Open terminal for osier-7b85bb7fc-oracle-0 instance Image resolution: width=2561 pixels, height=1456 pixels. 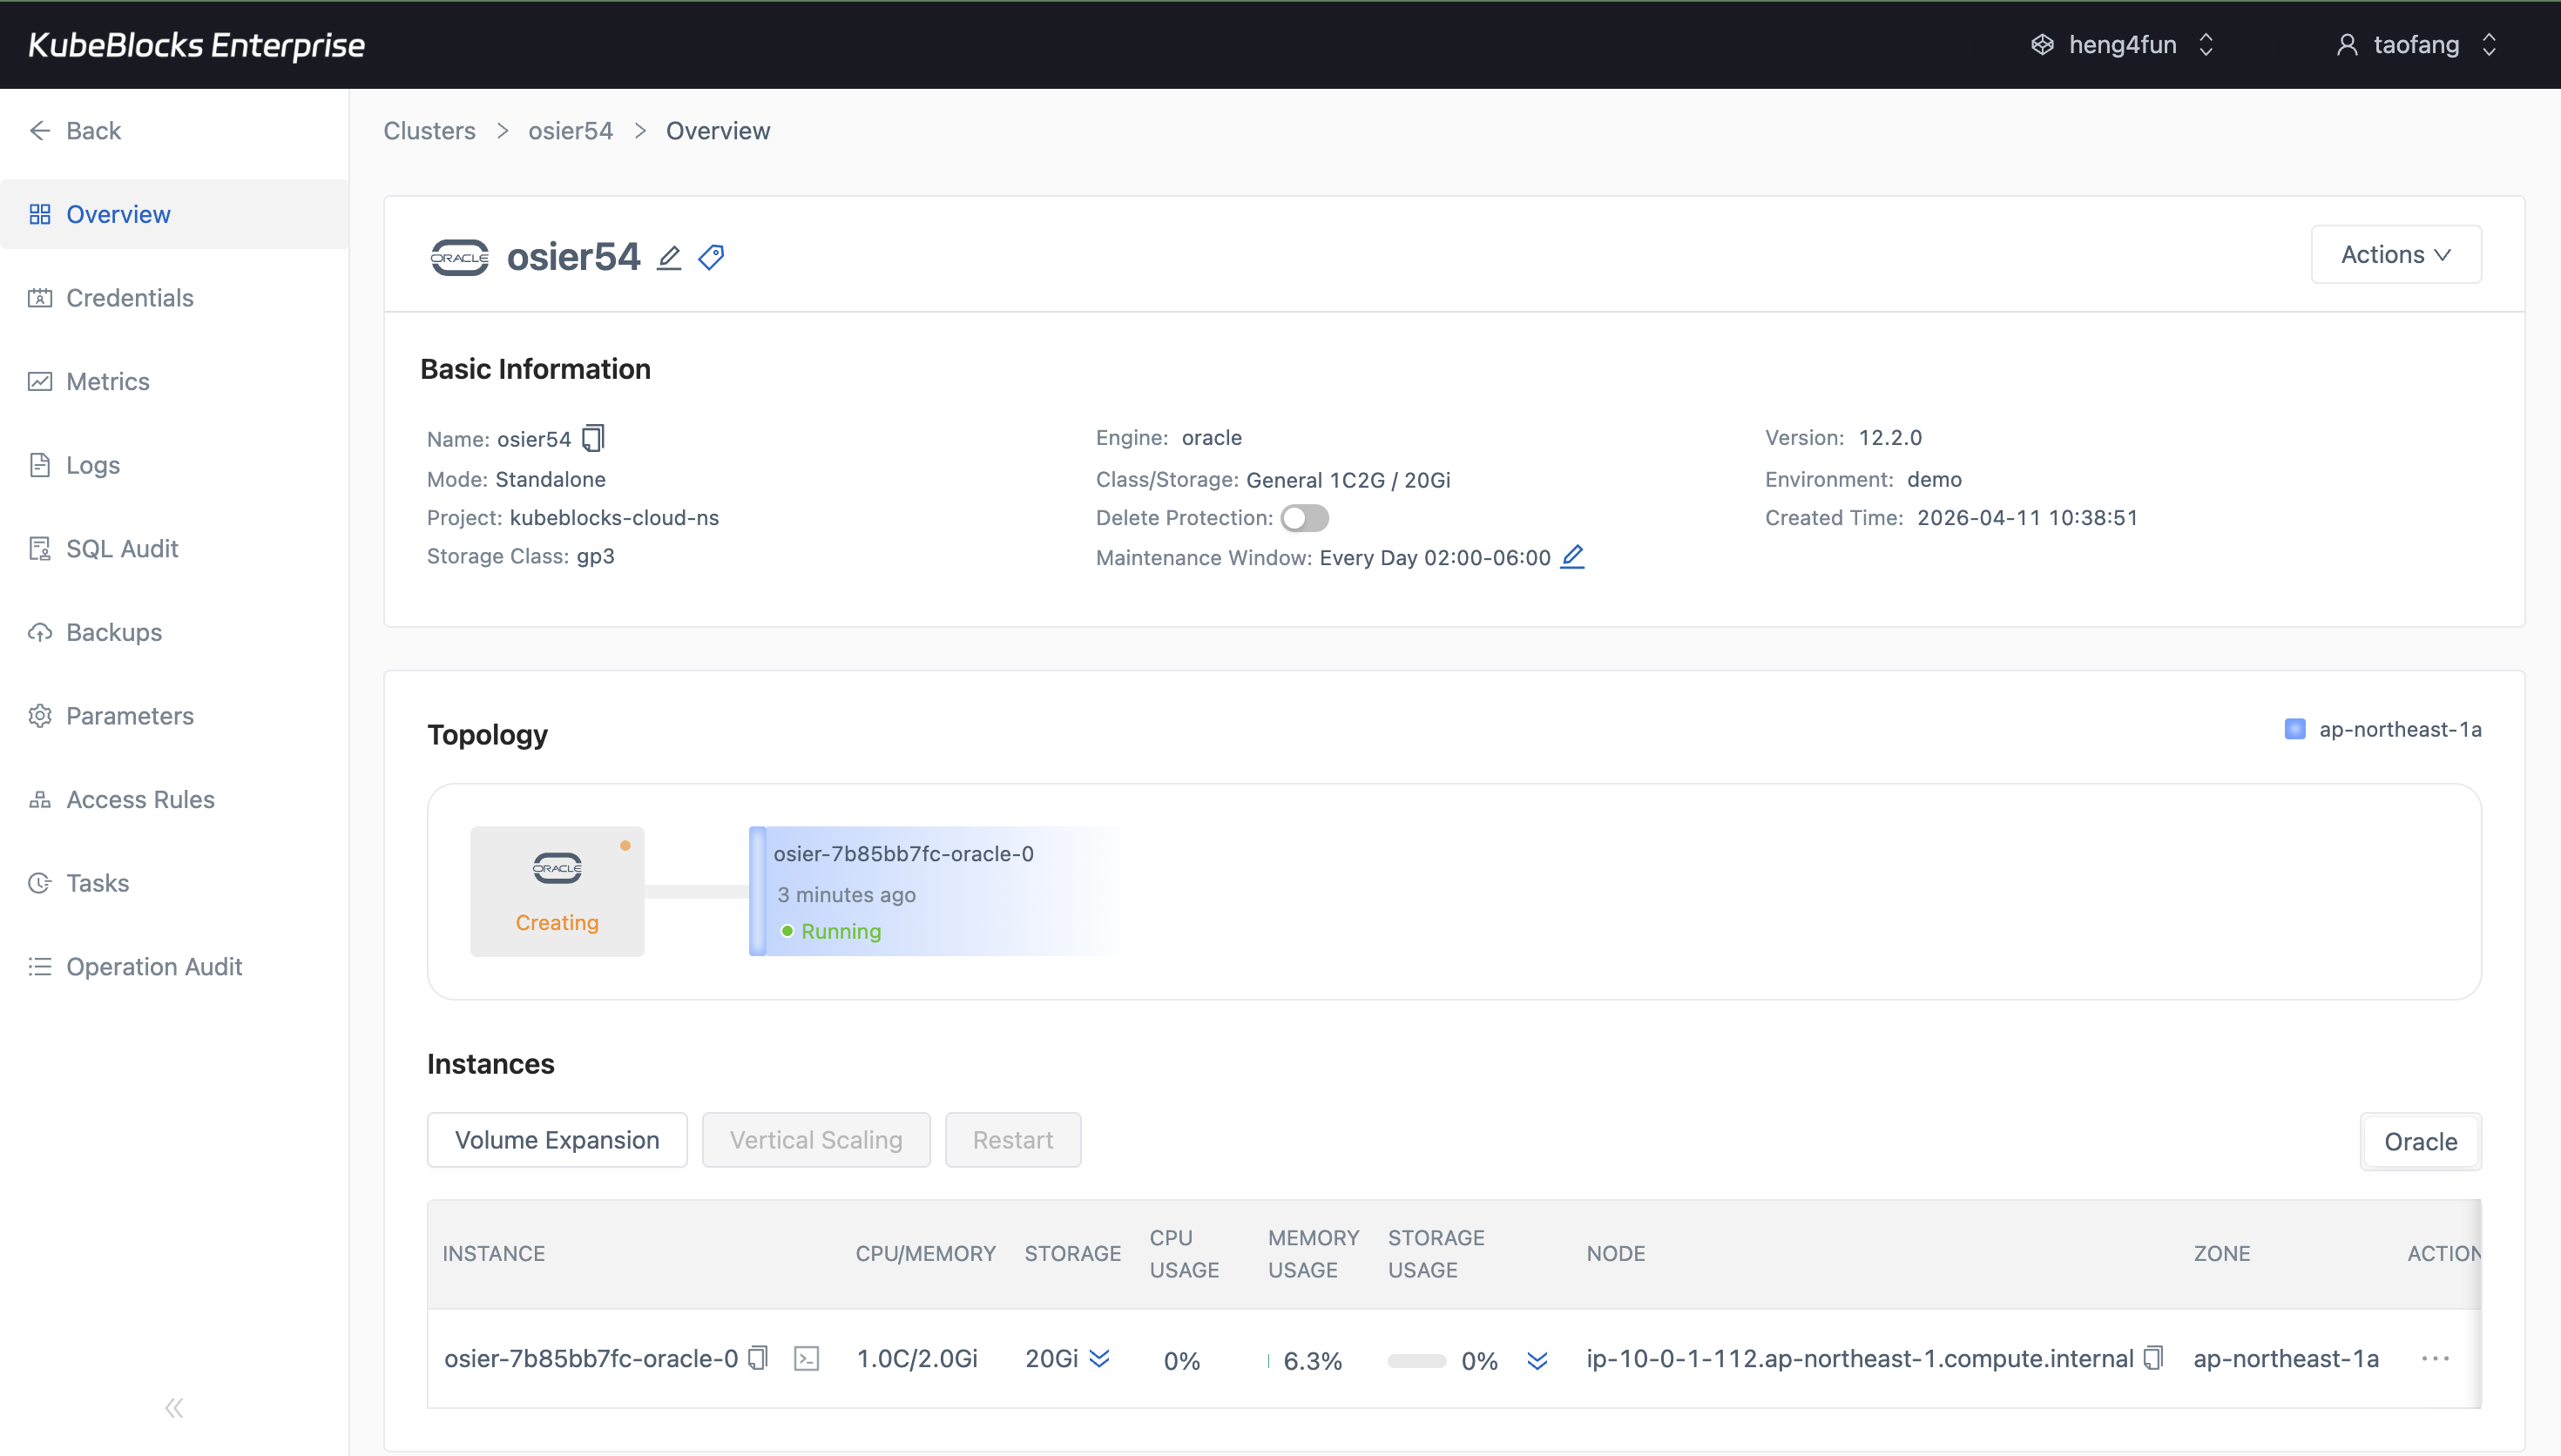point(806,1357)
